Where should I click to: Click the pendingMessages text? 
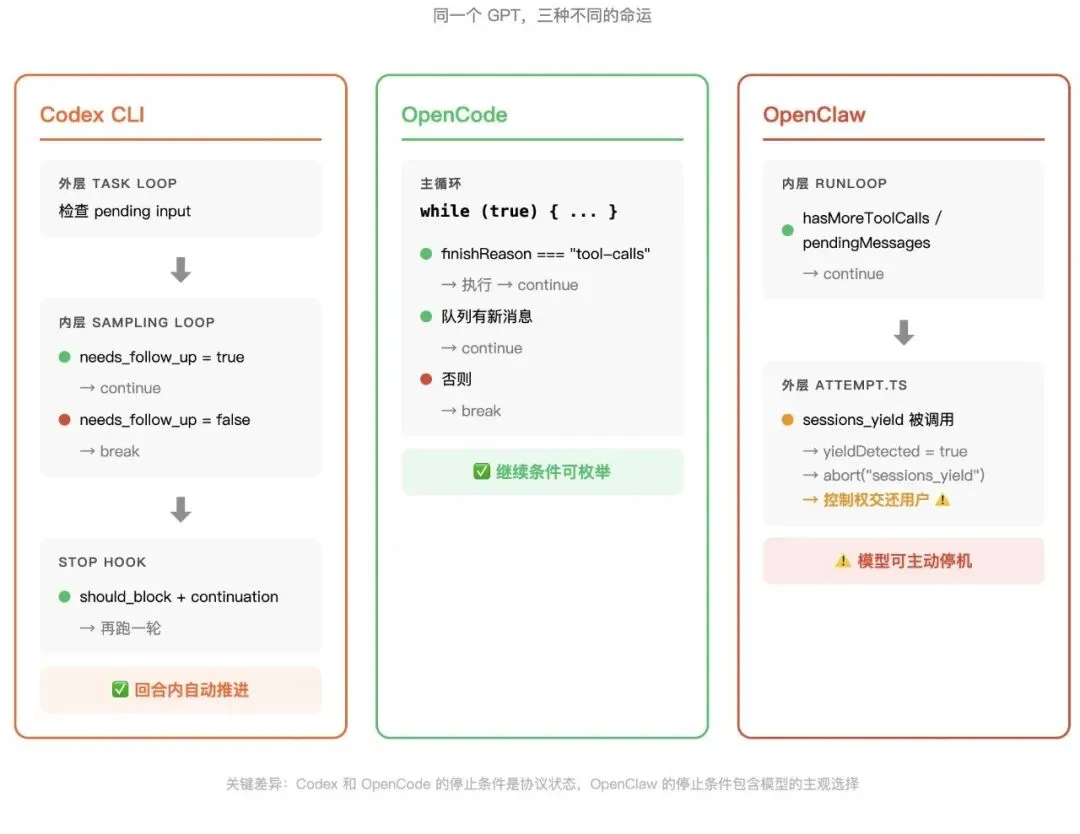(x=866, y=242)
